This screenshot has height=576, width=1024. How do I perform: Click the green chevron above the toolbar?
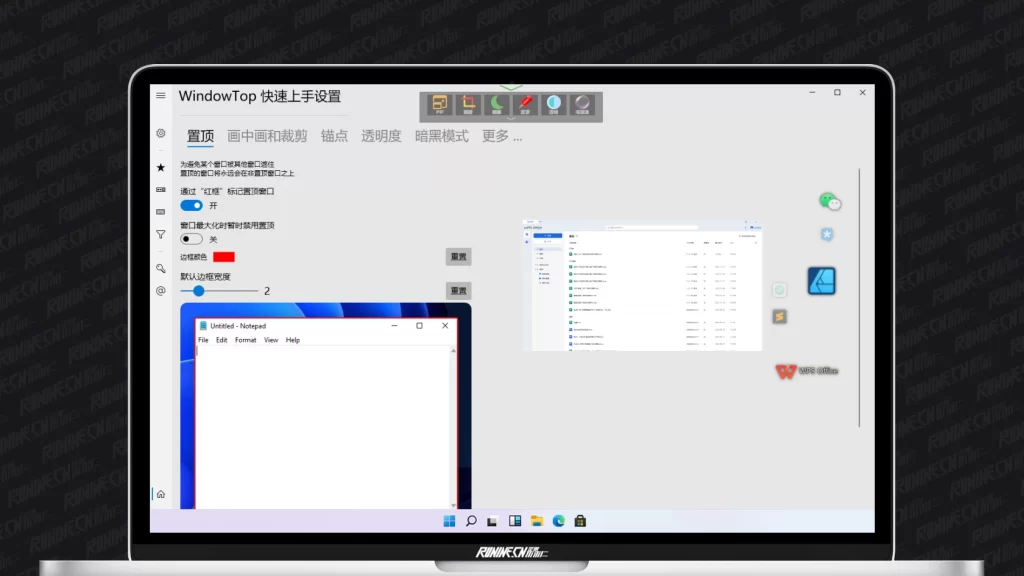coord(511,88)
